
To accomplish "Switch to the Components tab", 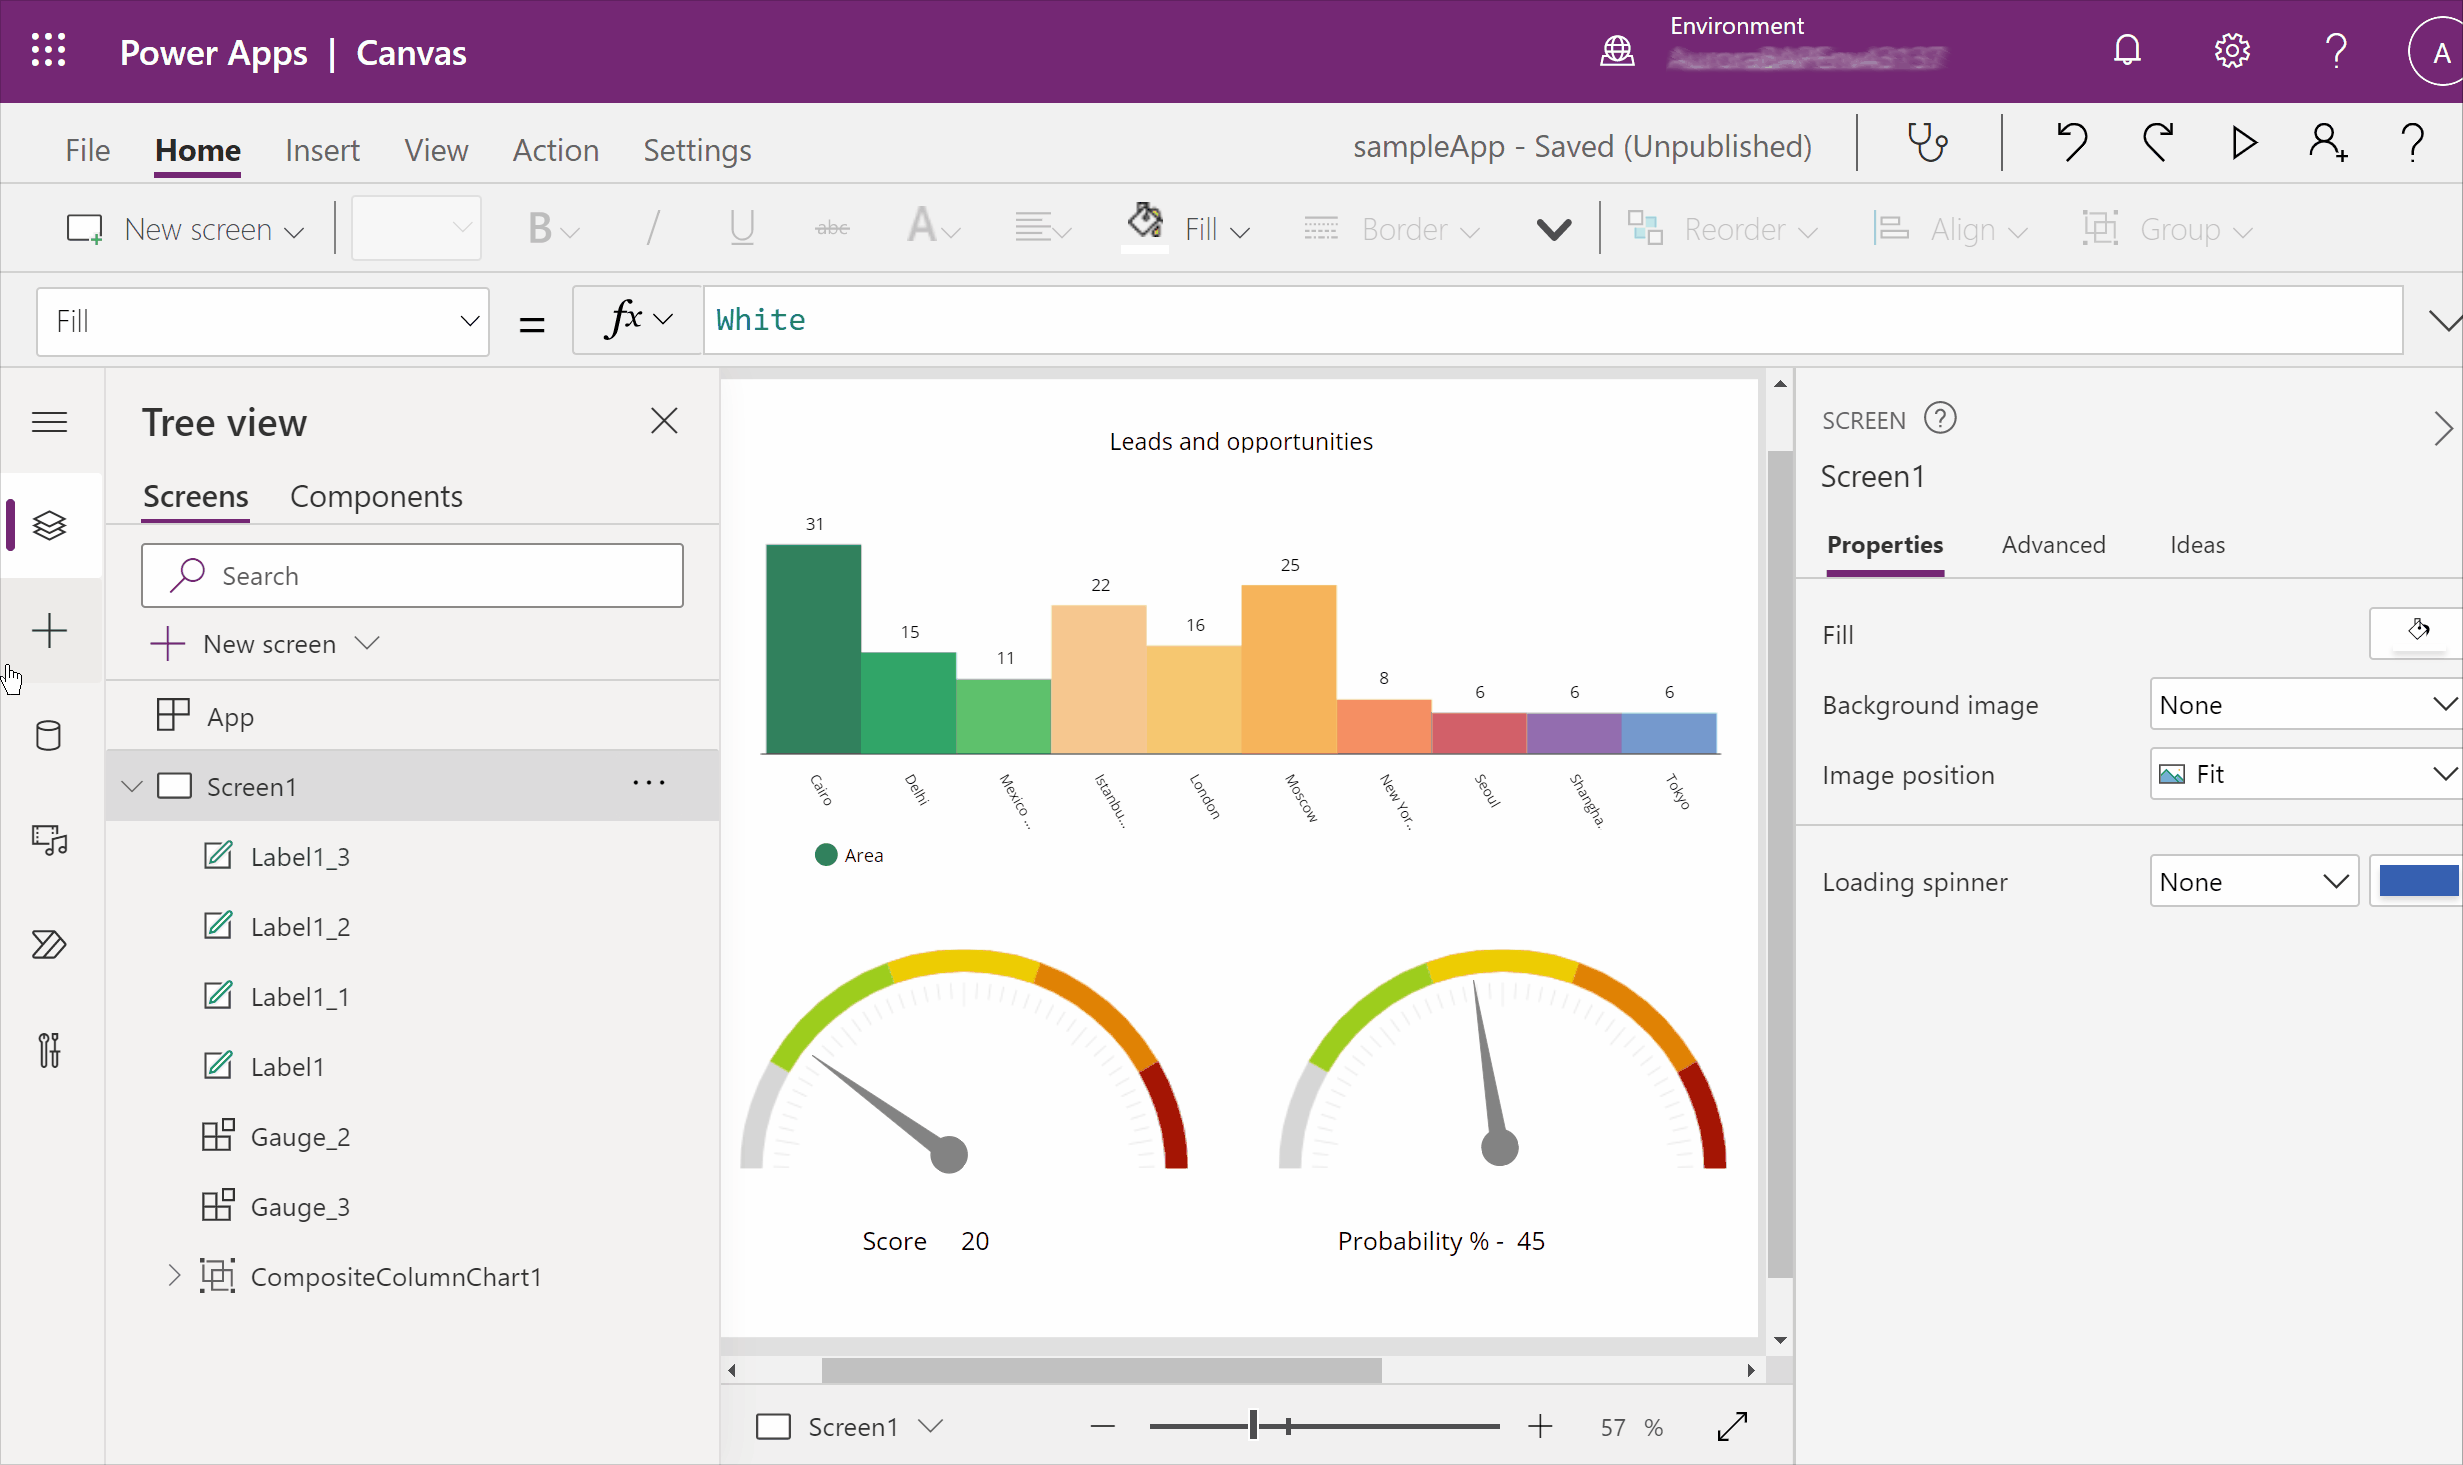I will coord(377,495).
